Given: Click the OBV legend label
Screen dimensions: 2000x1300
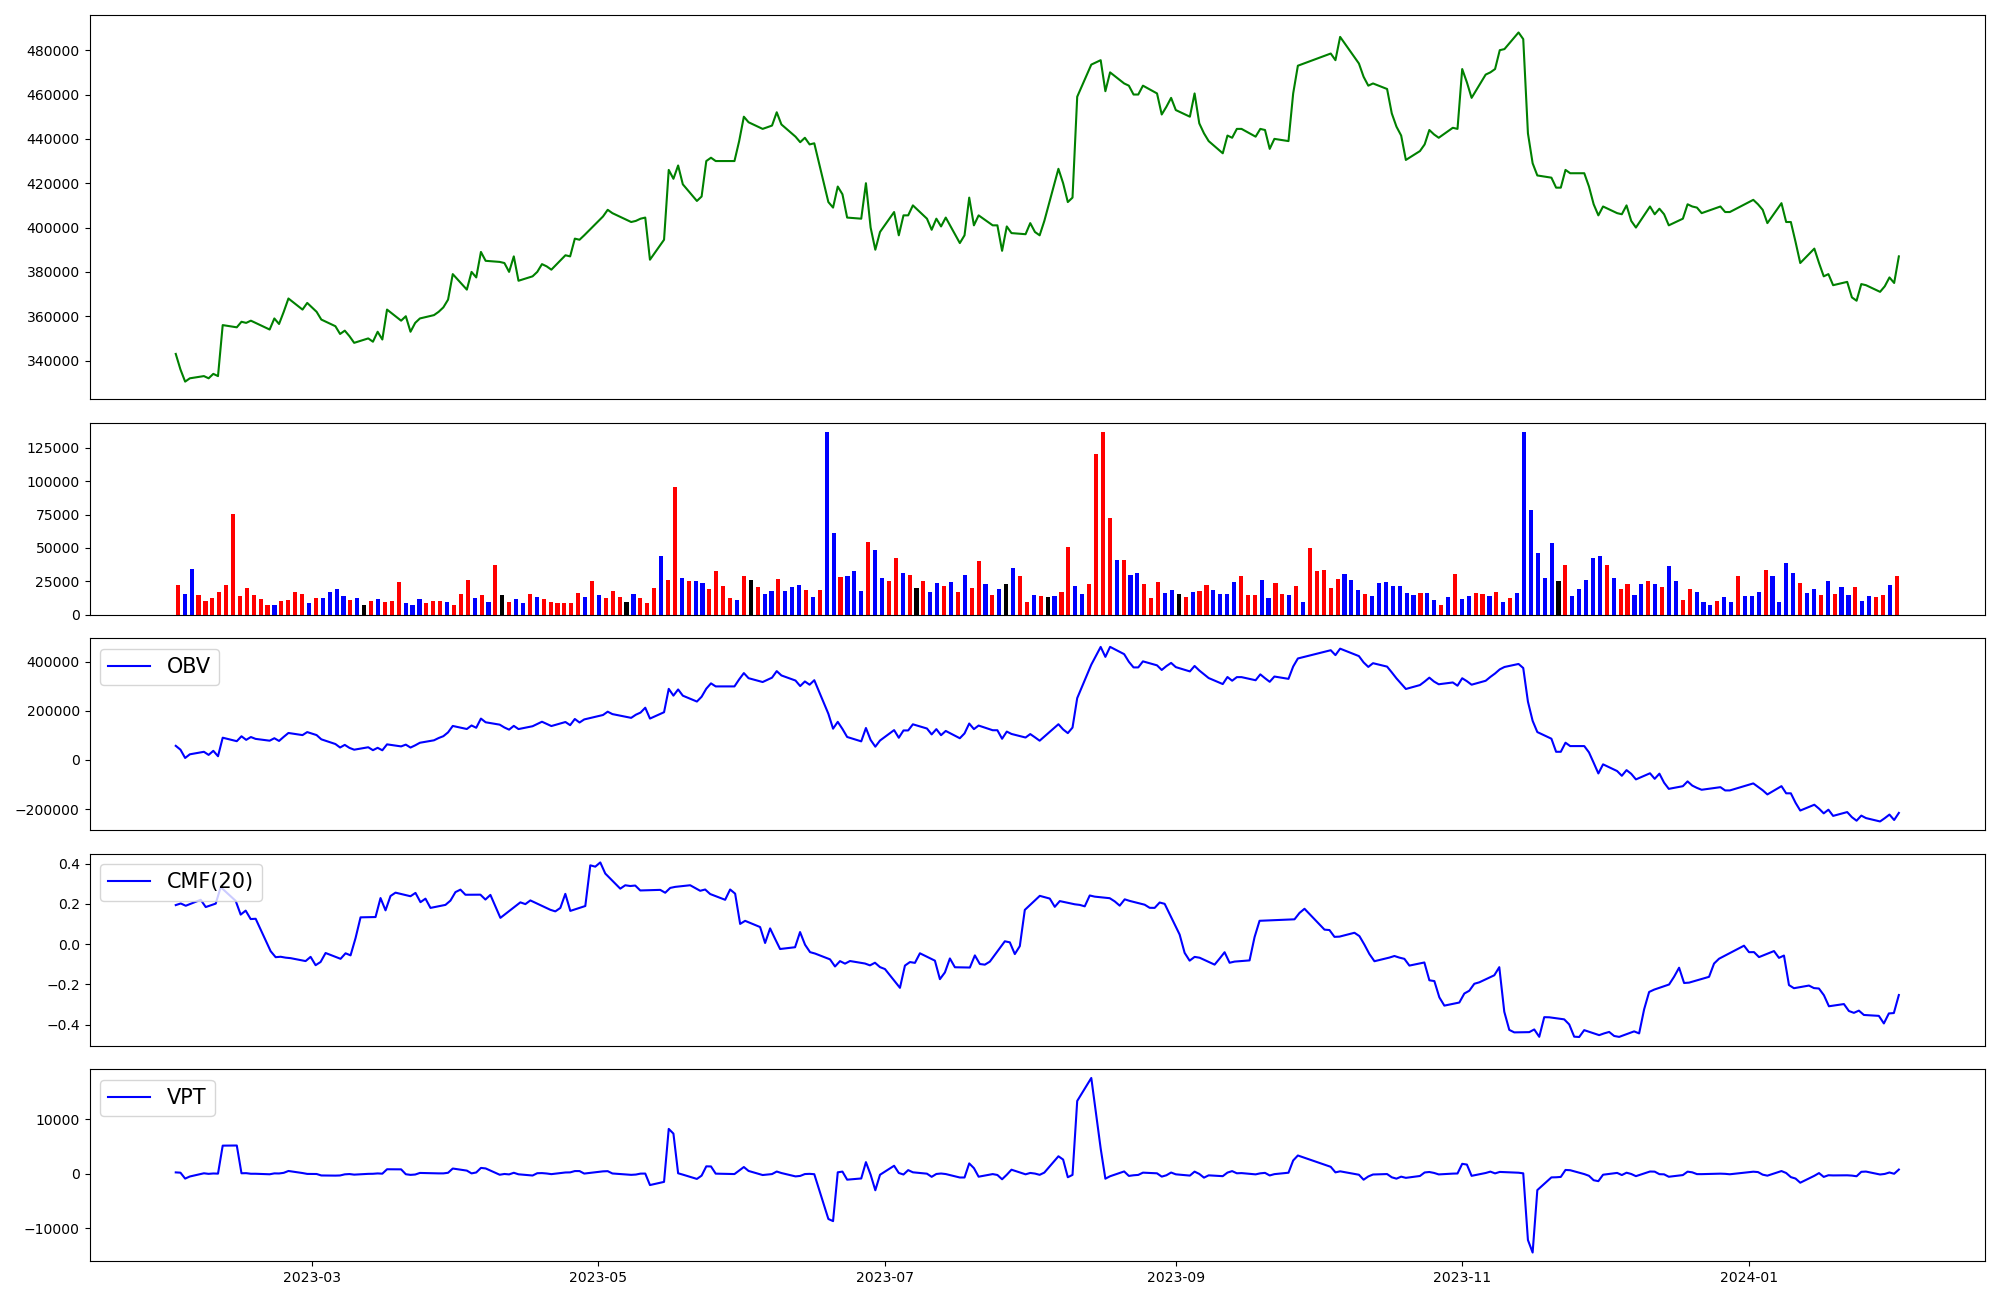Looking at the screenshot, I should [188, 667].
